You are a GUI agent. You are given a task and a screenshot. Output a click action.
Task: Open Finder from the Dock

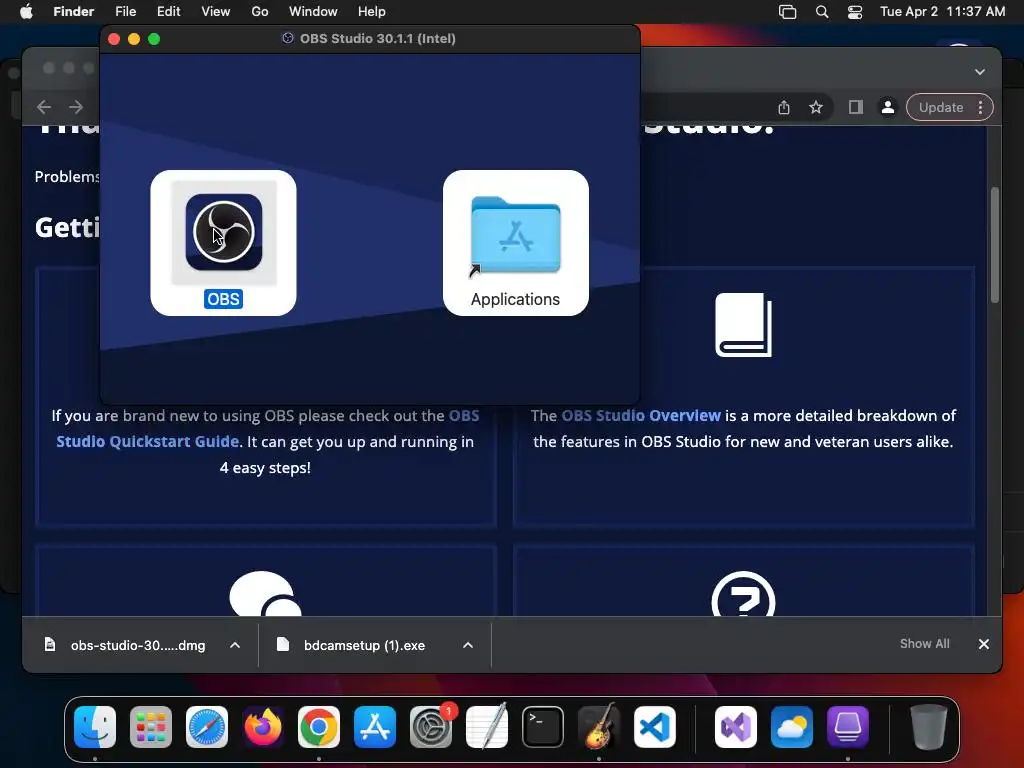coord(95,727)
